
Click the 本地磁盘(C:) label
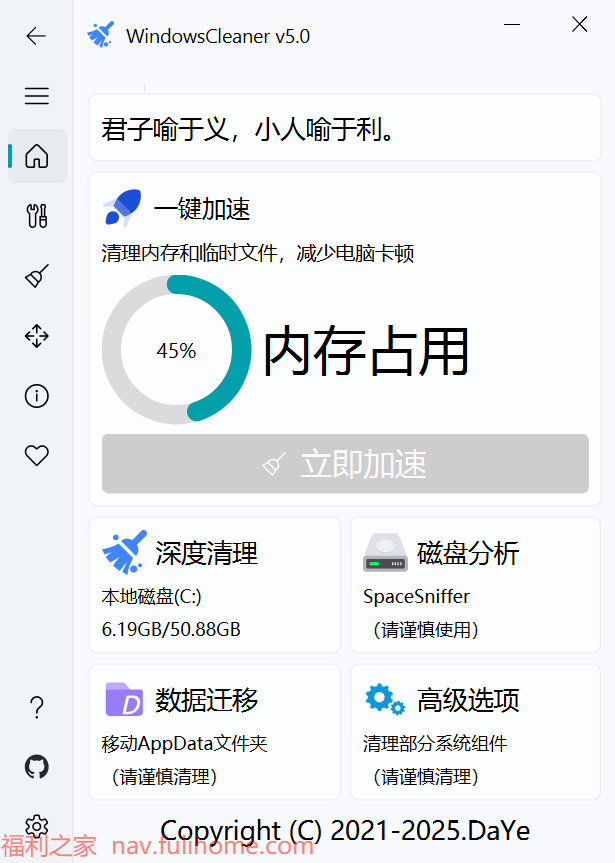[151, 597]
